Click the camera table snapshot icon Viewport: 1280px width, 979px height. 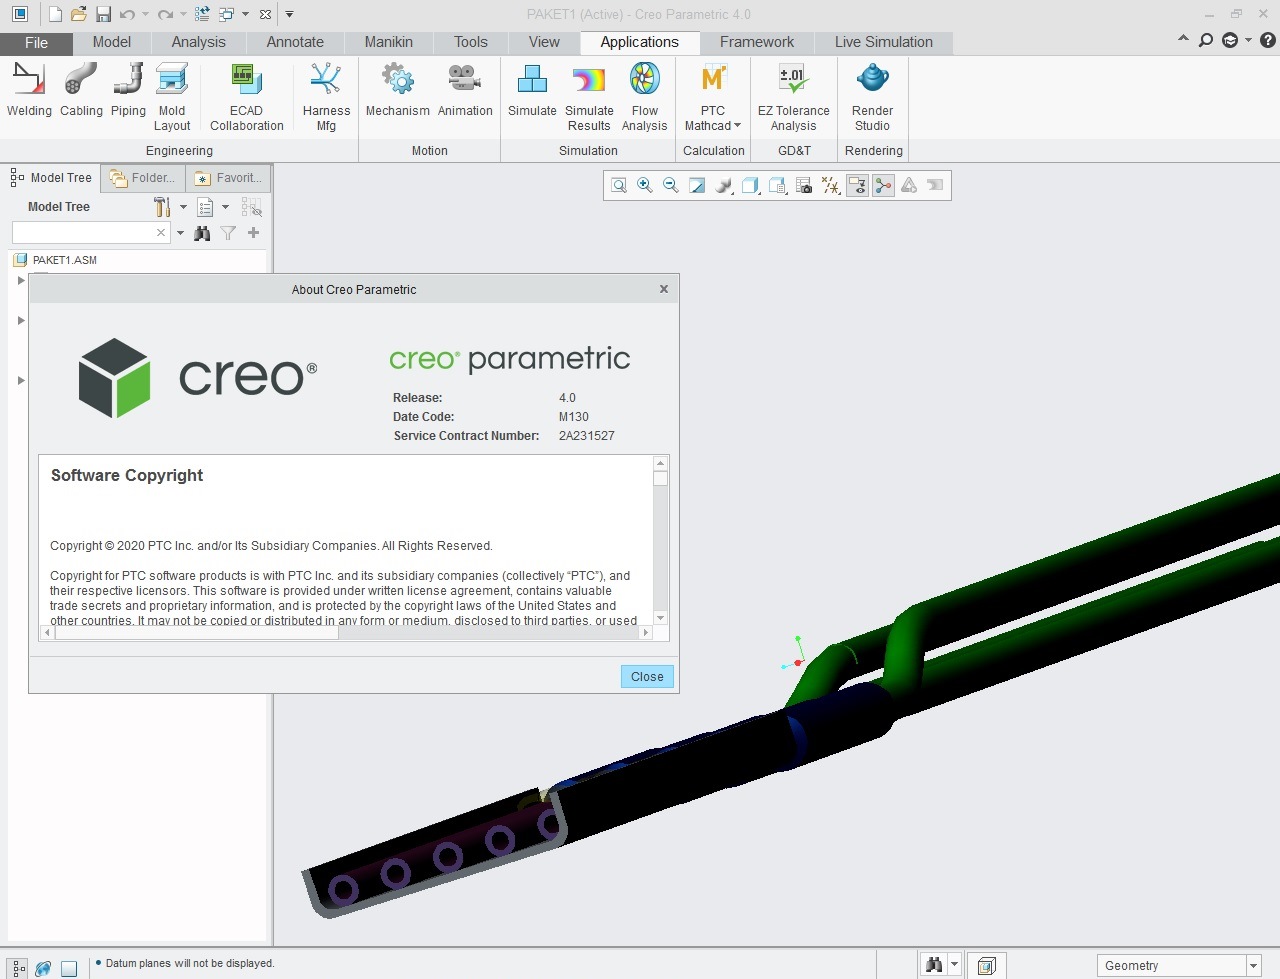point(804,185)
